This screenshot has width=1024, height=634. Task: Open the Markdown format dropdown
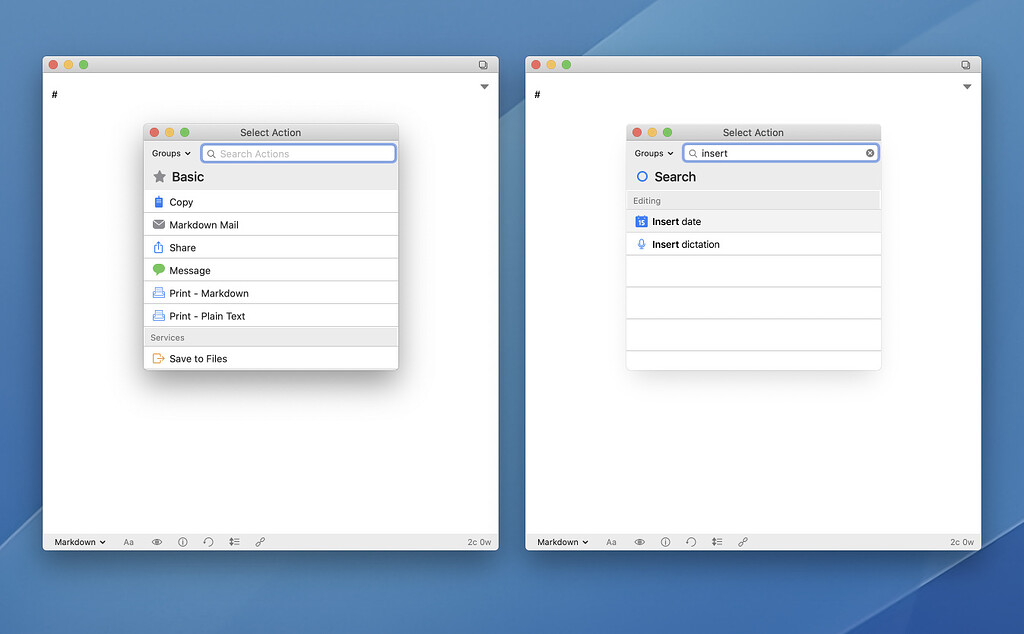click(79, 541)
